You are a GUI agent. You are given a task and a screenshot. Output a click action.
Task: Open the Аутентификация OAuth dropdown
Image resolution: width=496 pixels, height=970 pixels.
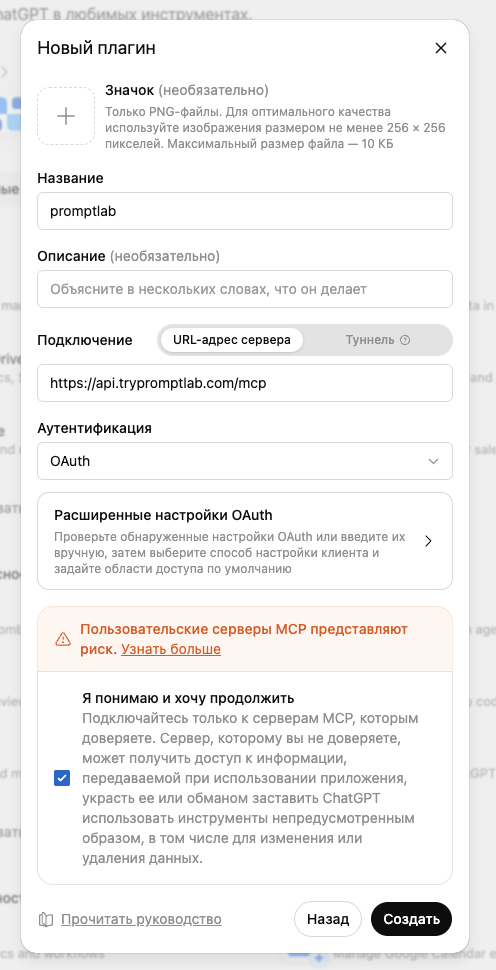[245, 461]
